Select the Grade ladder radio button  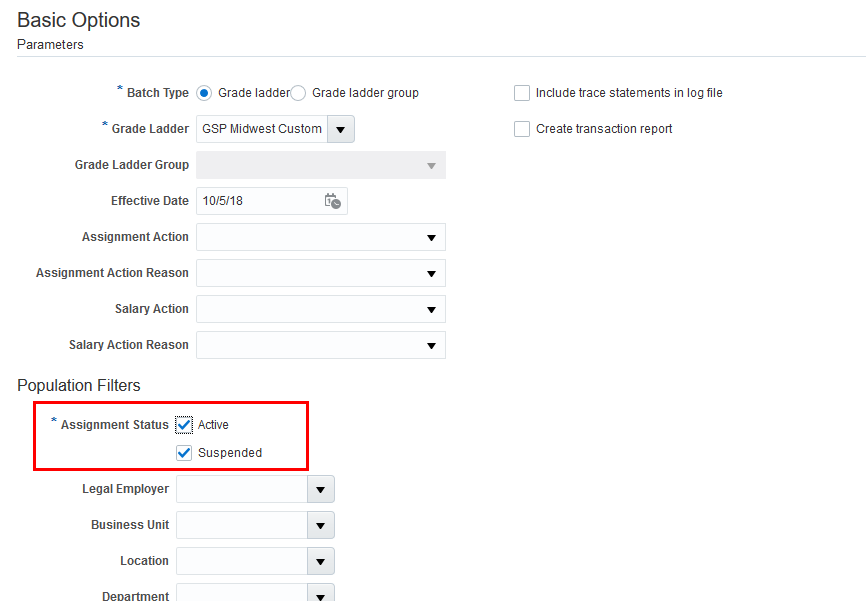(205, 93)
